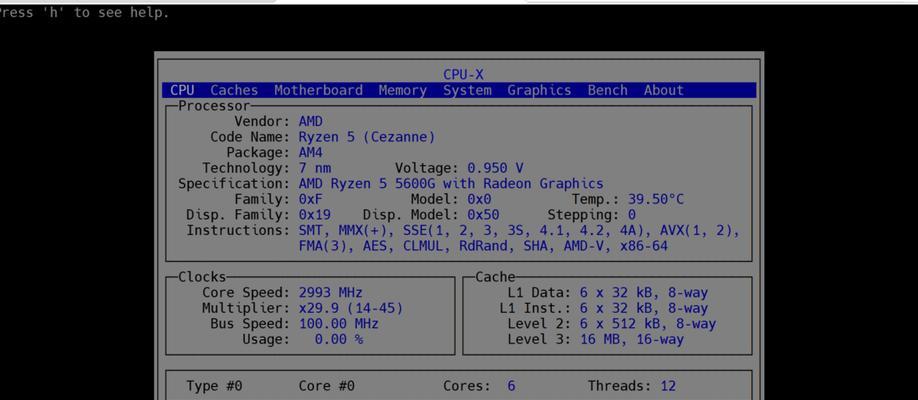The width and height of the screenshot is (918, 400).
Task: Click the Threads count 12
Action: tap(668, 387)
